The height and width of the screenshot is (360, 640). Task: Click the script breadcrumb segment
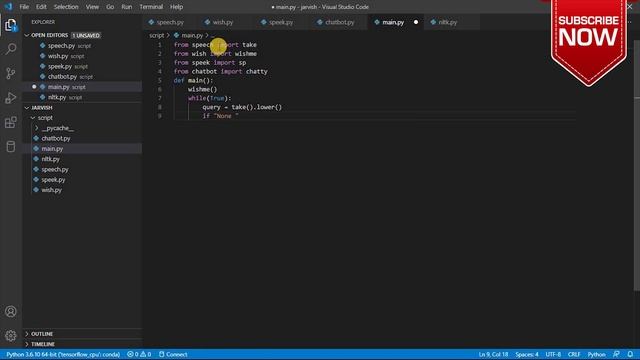pyautogui.click(x=156, y=36)
